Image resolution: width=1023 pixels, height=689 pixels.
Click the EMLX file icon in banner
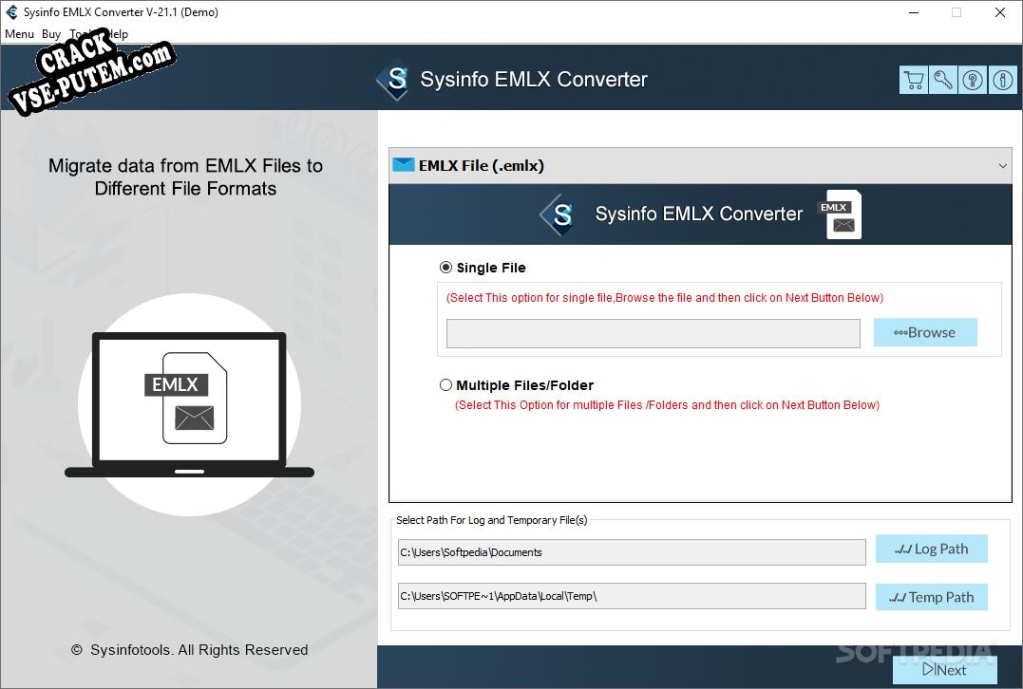click(840, 215)
